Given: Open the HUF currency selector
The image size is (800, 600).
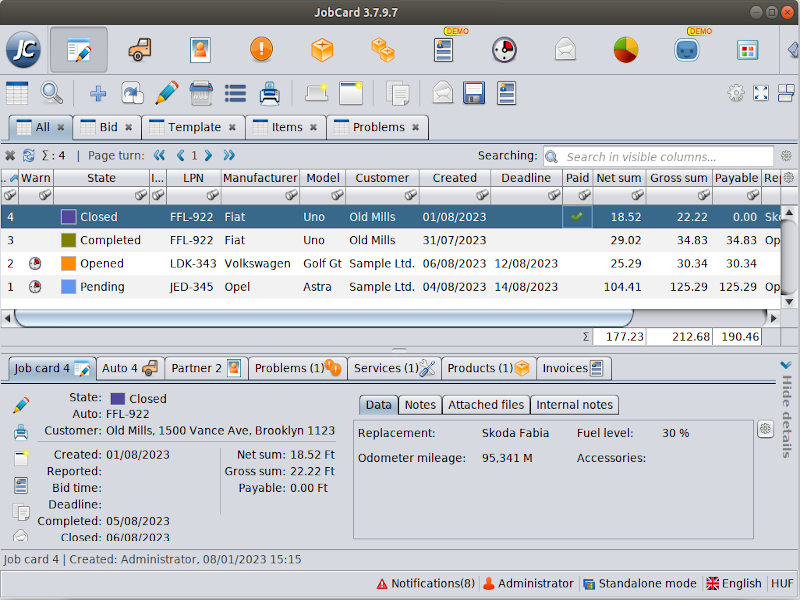Looking at the screenshot, I should pyautogui.click(x=782, y=583).
